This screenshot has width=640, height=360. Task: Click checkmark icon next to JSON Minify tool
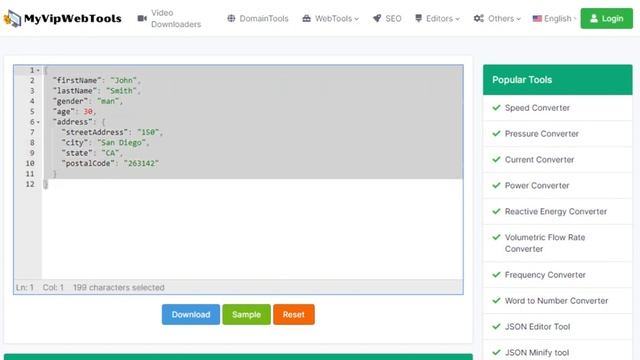[496, 353]
